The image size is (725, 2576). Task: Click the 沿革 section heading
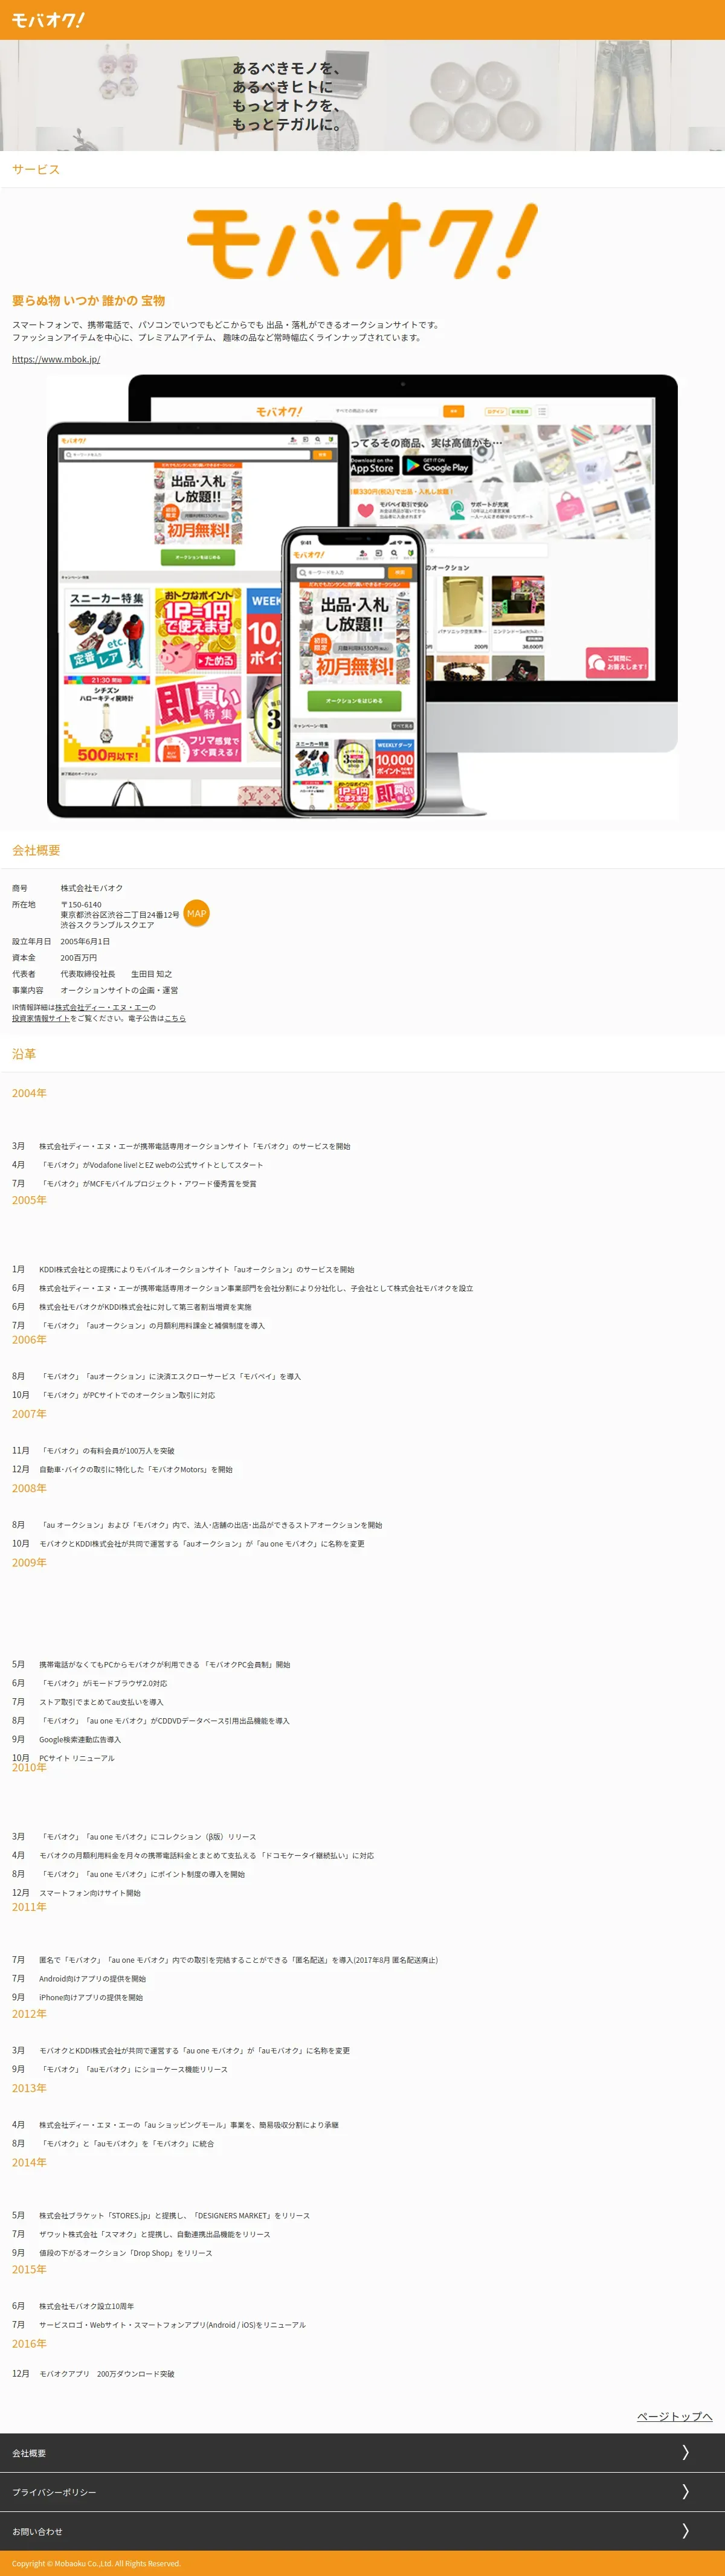tap(24, 1054)
